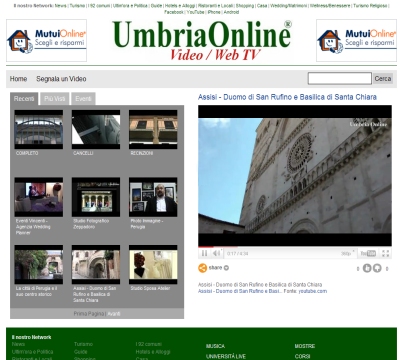Image resolution: width=405 pixels, height=360 pixels.
Task: Click the thumbs up like icon
Action: coord(367,268)
